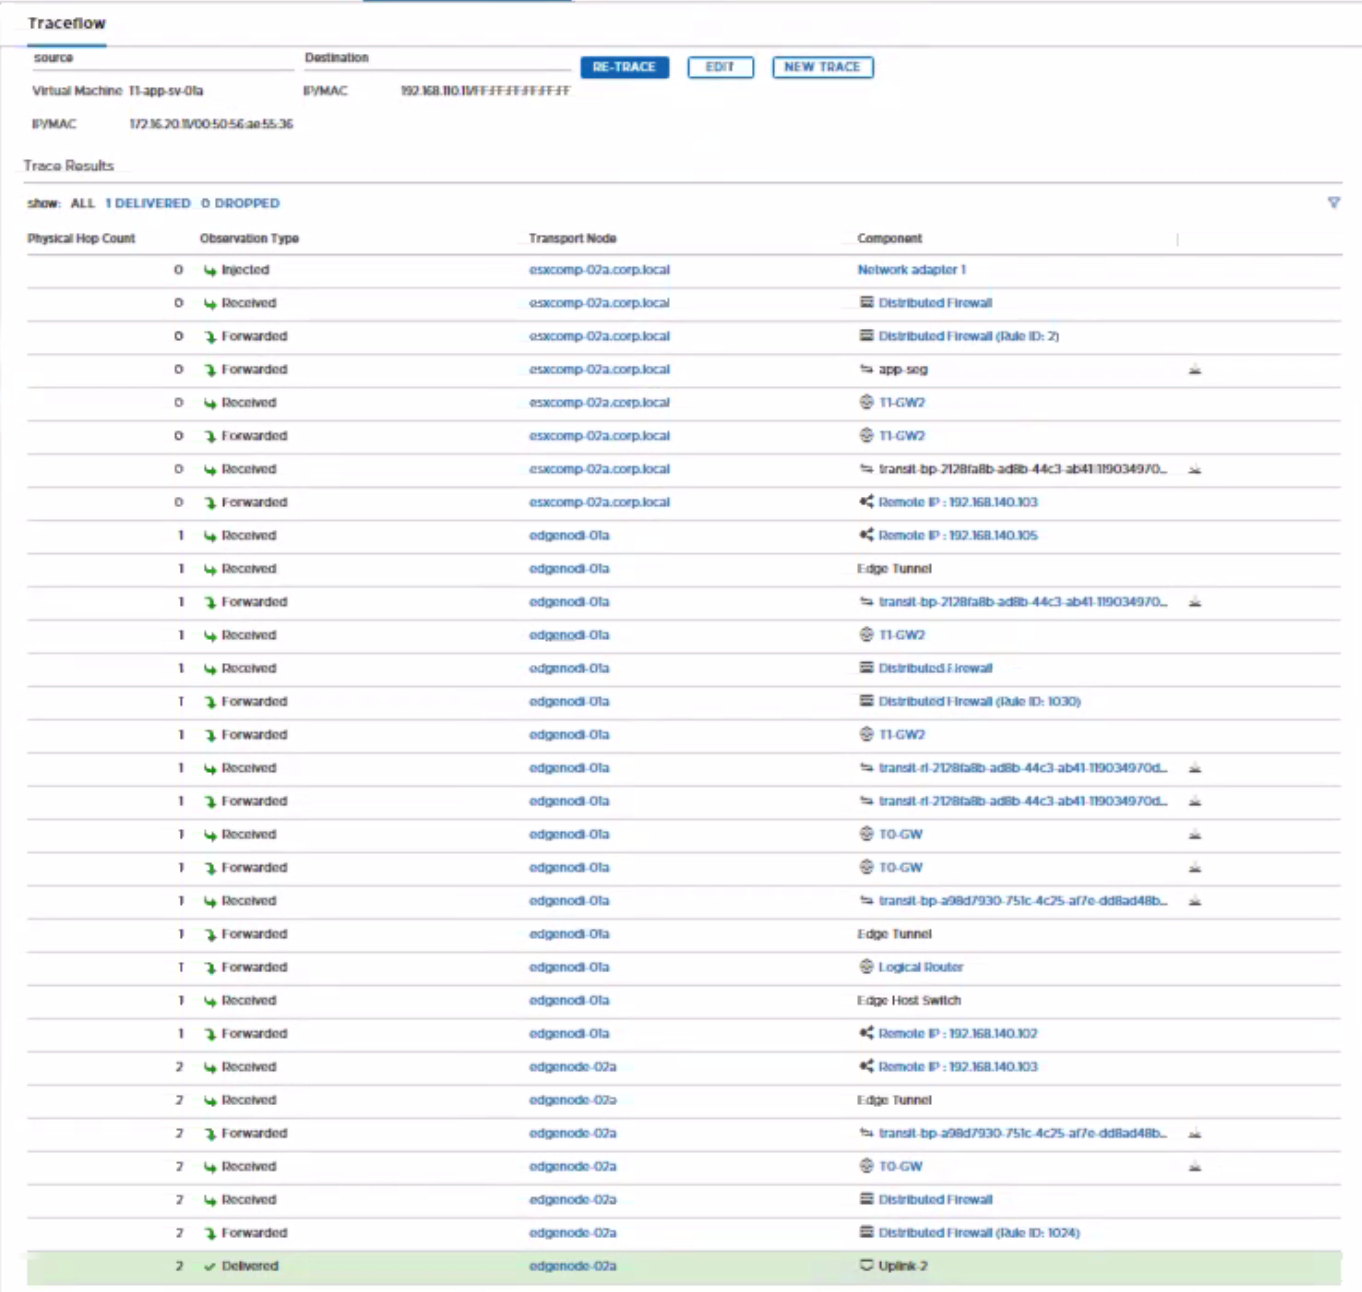Click the Observation Type column header

pyautogui.click(x=249, y=238)
